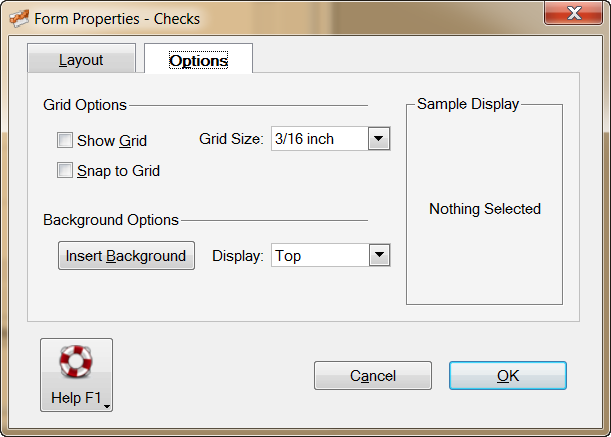Switch to the Layout tab
Viewport: 611px width, 437px height.
coord(81,60)
